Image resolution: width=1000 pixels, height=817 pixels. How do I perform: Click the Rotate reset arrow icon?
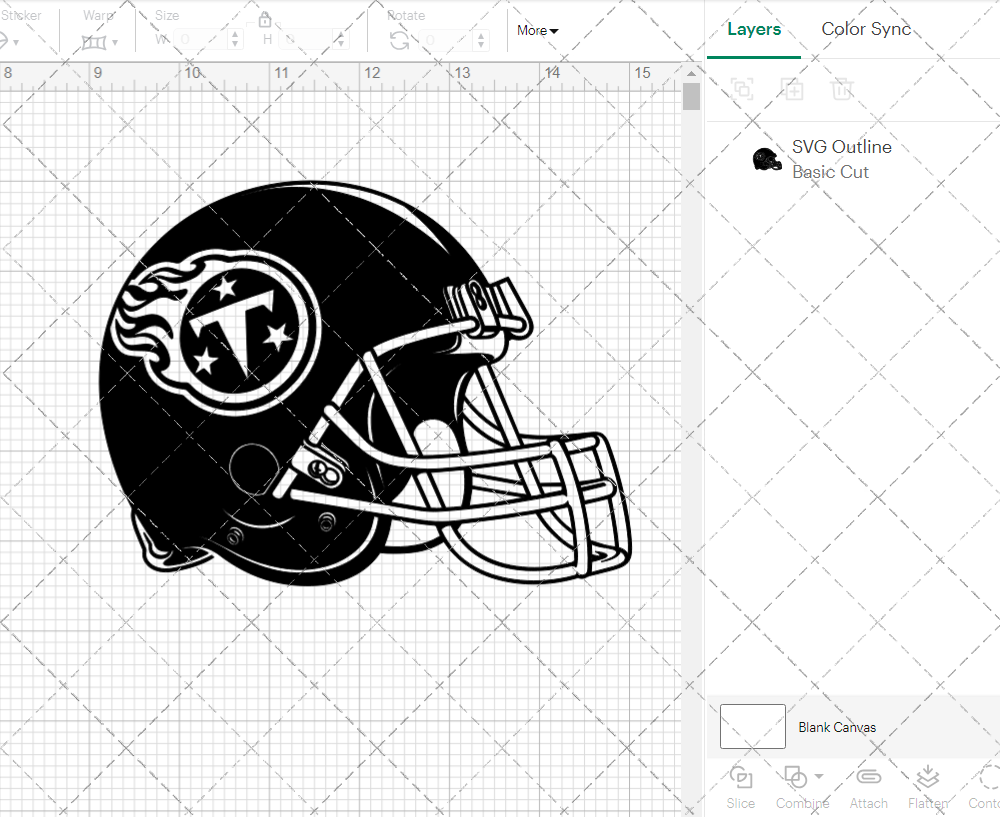click(x=398, y=38)
